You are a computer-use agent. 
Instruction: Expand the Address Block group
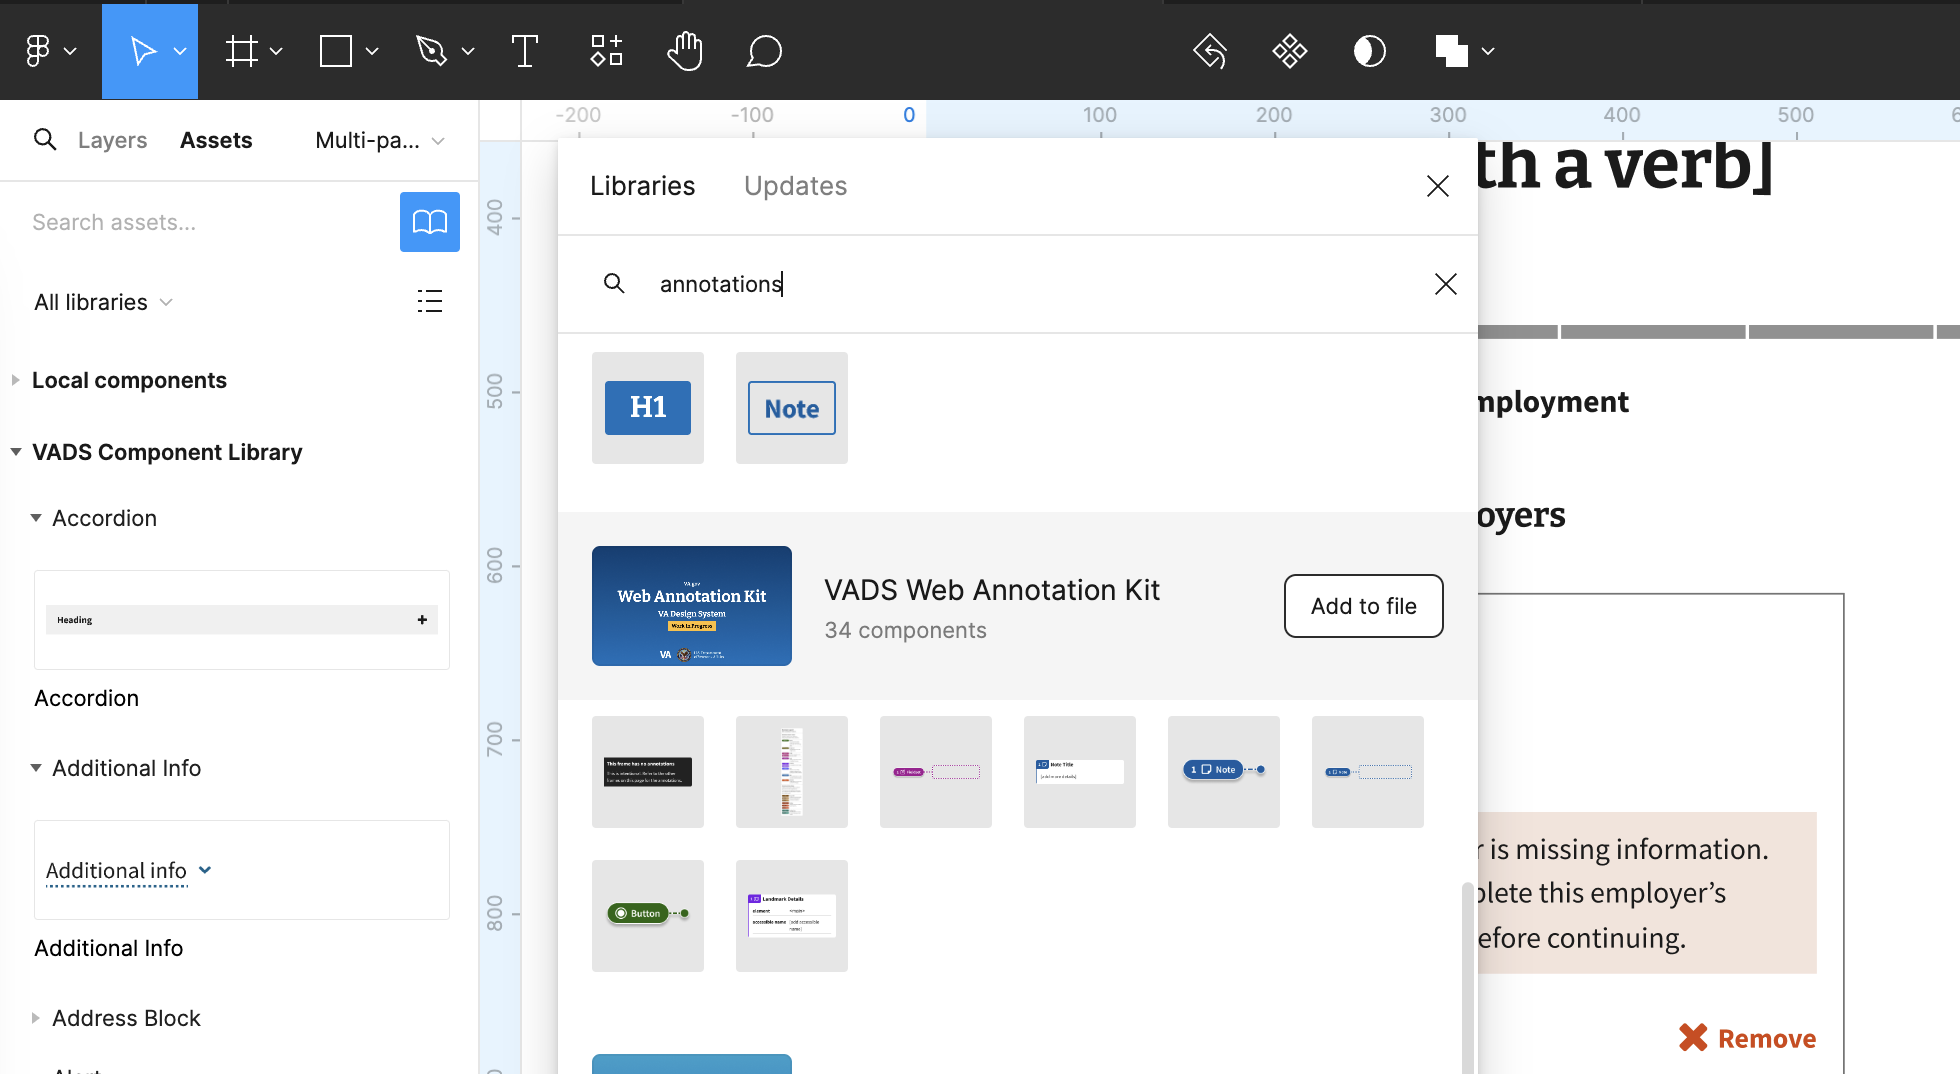pos(36,1018)
